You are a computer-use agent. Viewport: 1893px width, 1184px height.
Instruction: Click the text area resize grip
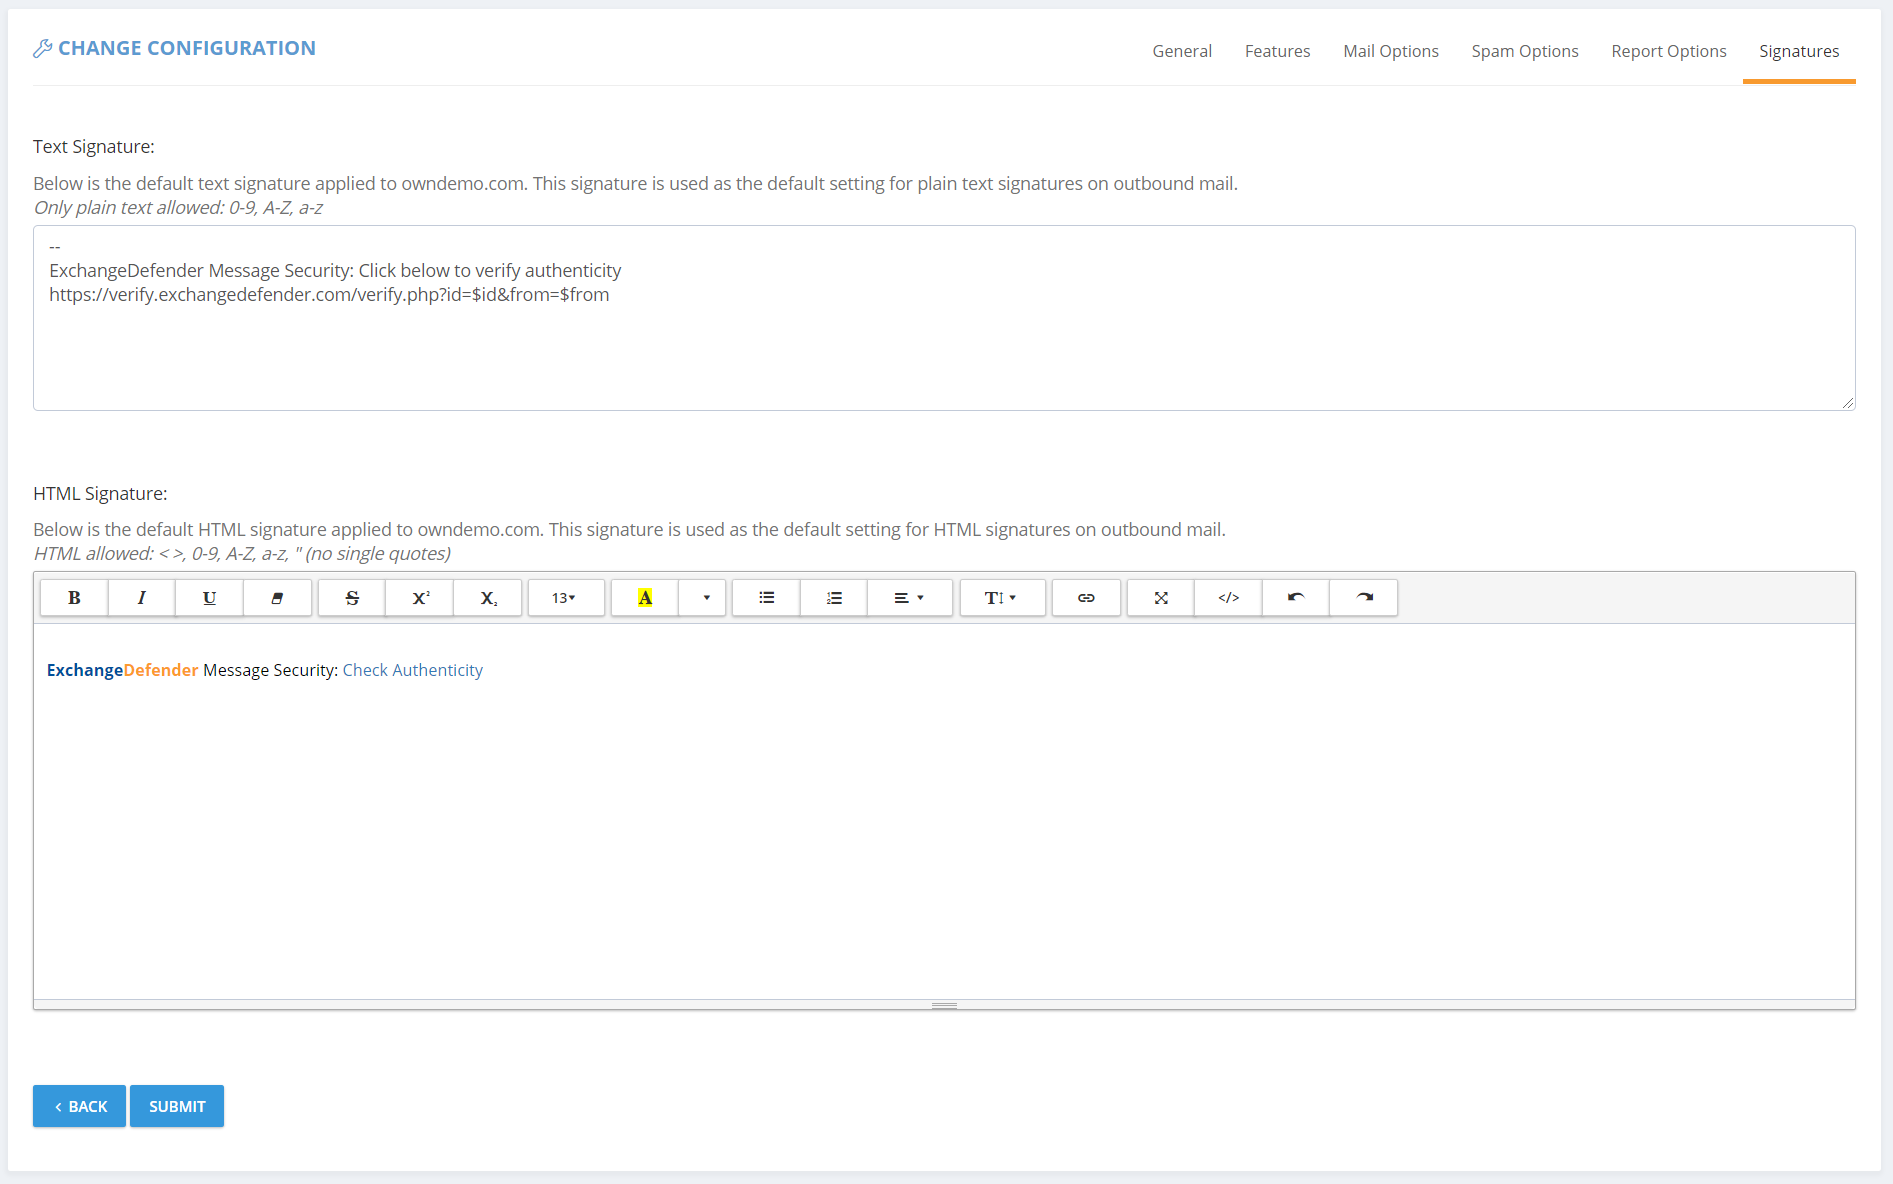(1848, 403)
